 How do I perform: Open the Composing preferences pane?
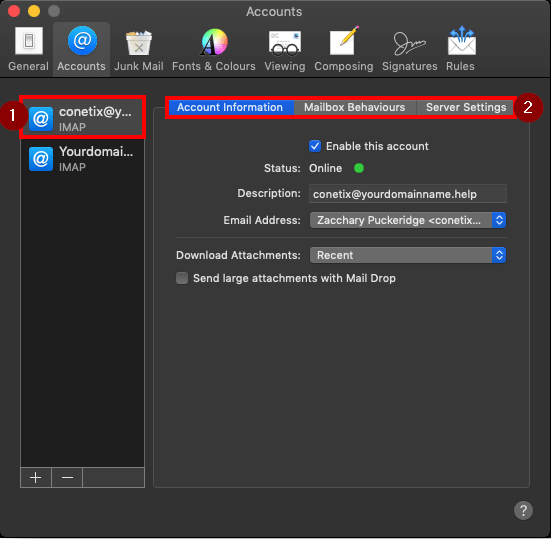pyautogui.click(x=344, y=48)
